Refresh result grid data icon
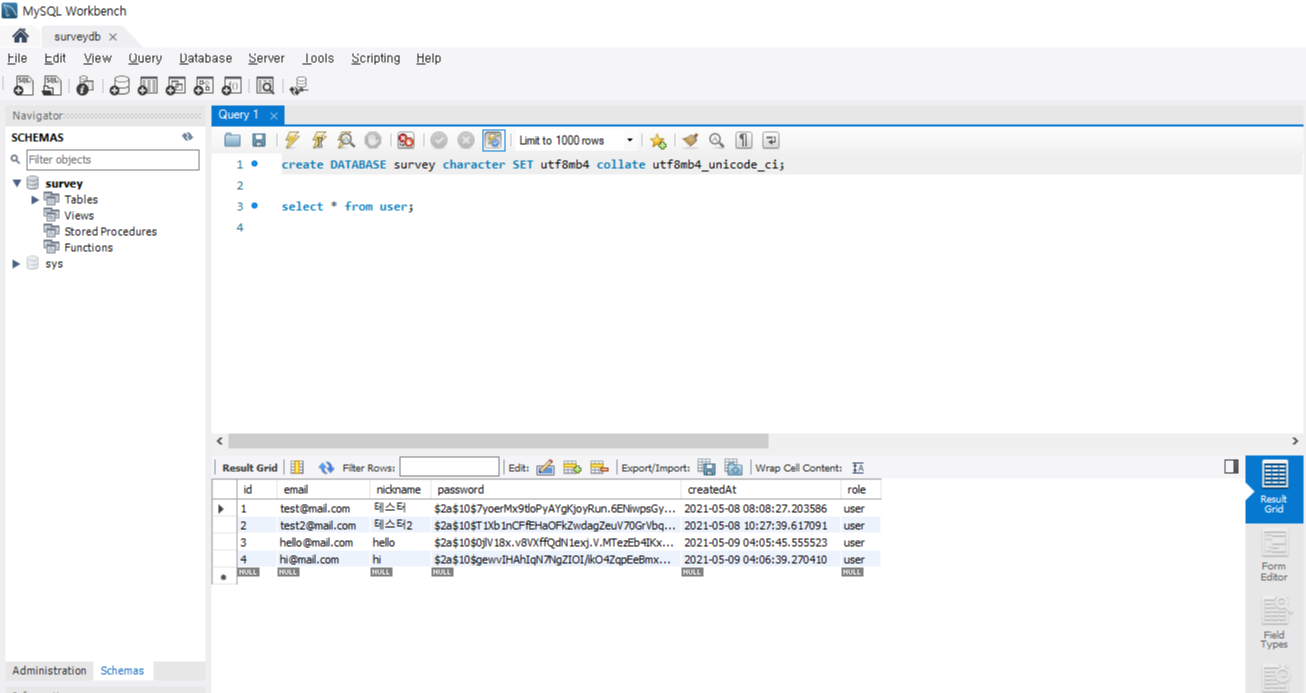 pos(326,467)
